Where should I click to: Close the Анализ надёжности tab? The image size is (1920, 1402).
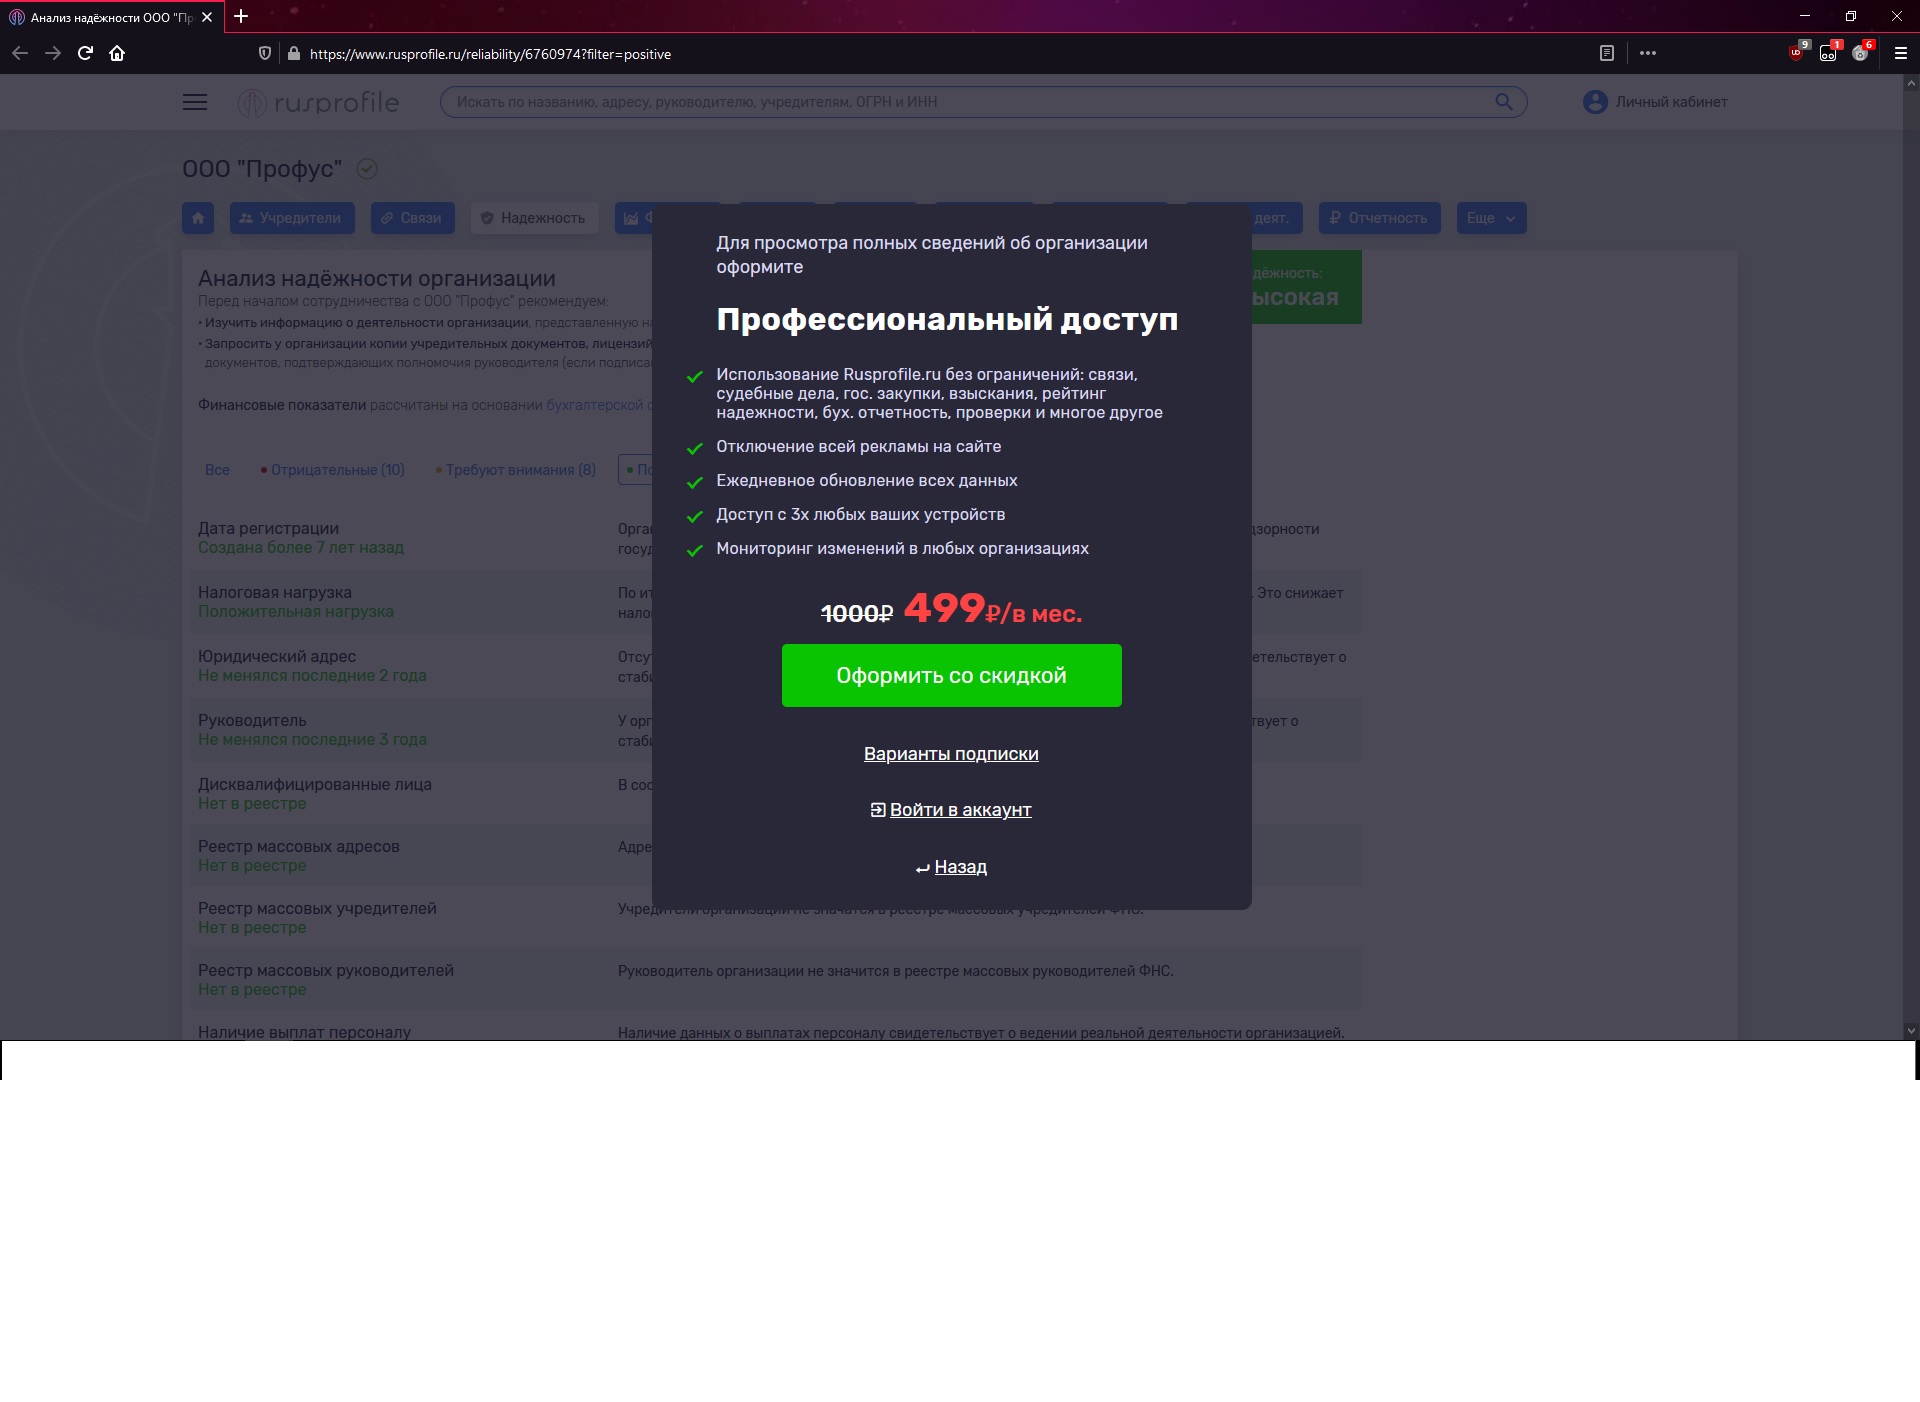pyautogui.click(x=207, y=17)
